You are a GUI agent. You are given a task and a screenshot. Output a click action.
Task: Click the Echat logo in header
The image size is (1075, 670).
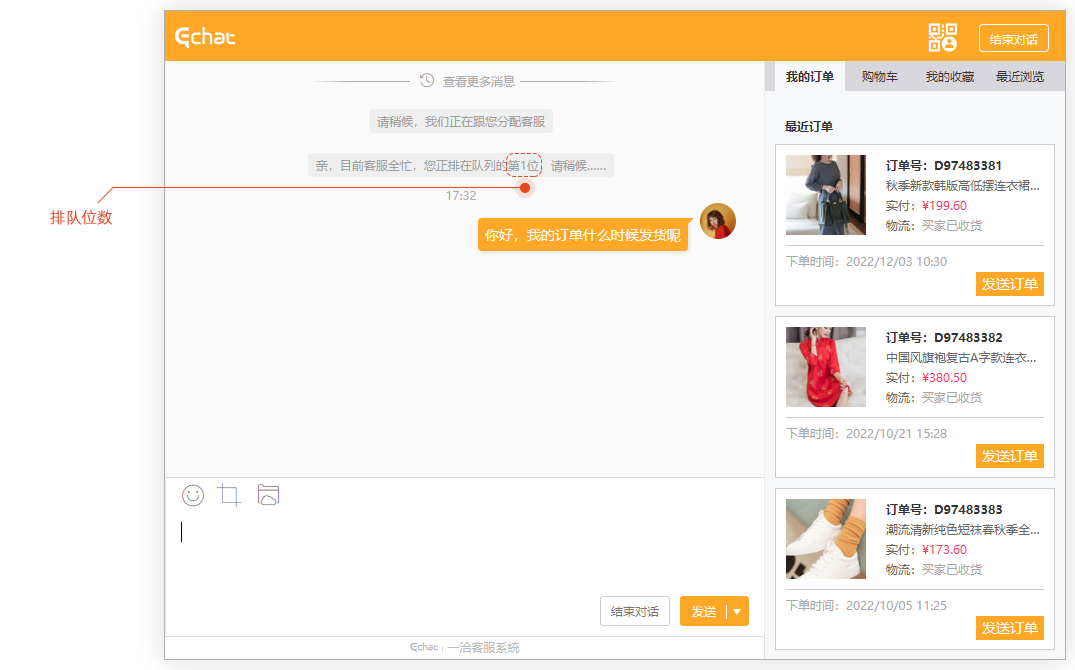point(205,38)
